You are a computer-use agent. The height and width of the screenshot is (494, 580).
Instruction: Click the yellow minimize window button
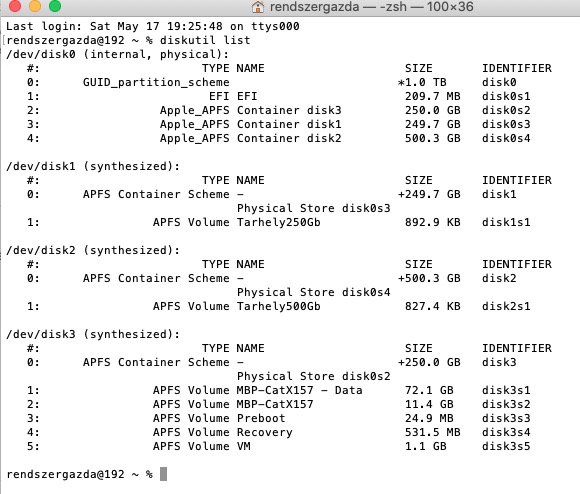(x=35, y=6)
